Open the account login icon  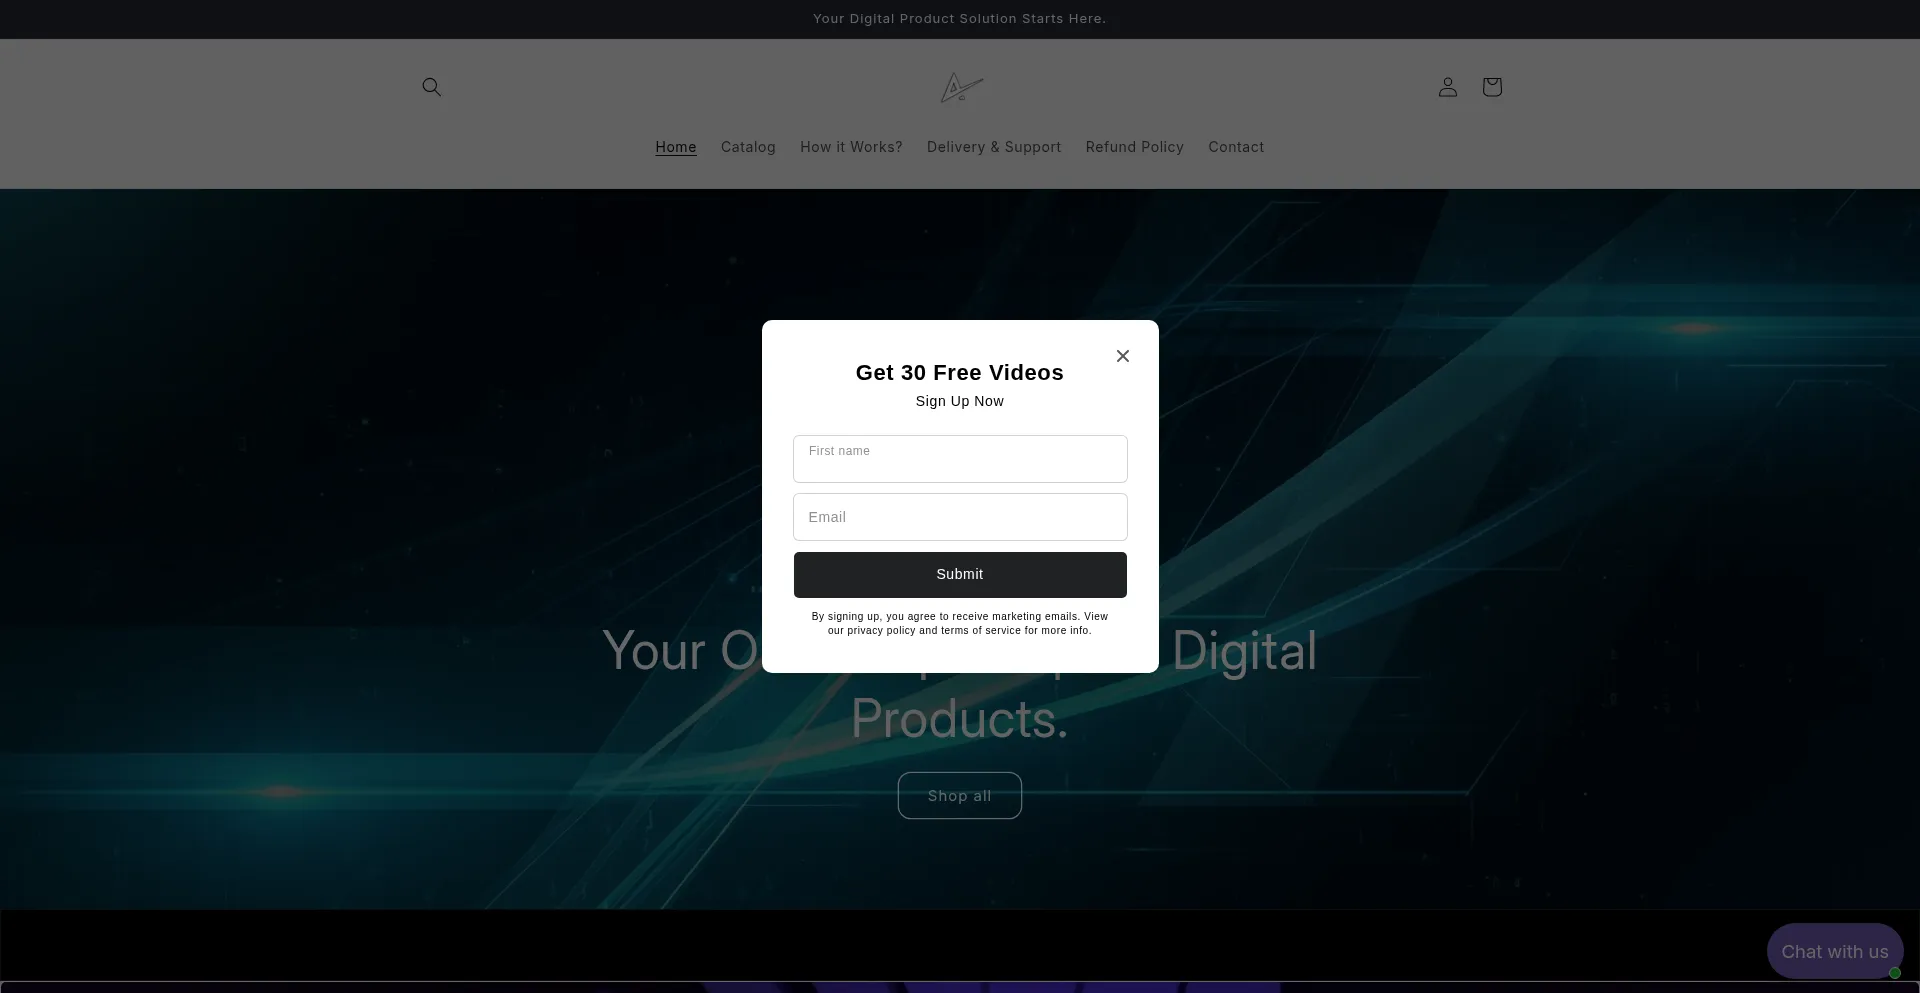coord(1447,87)
